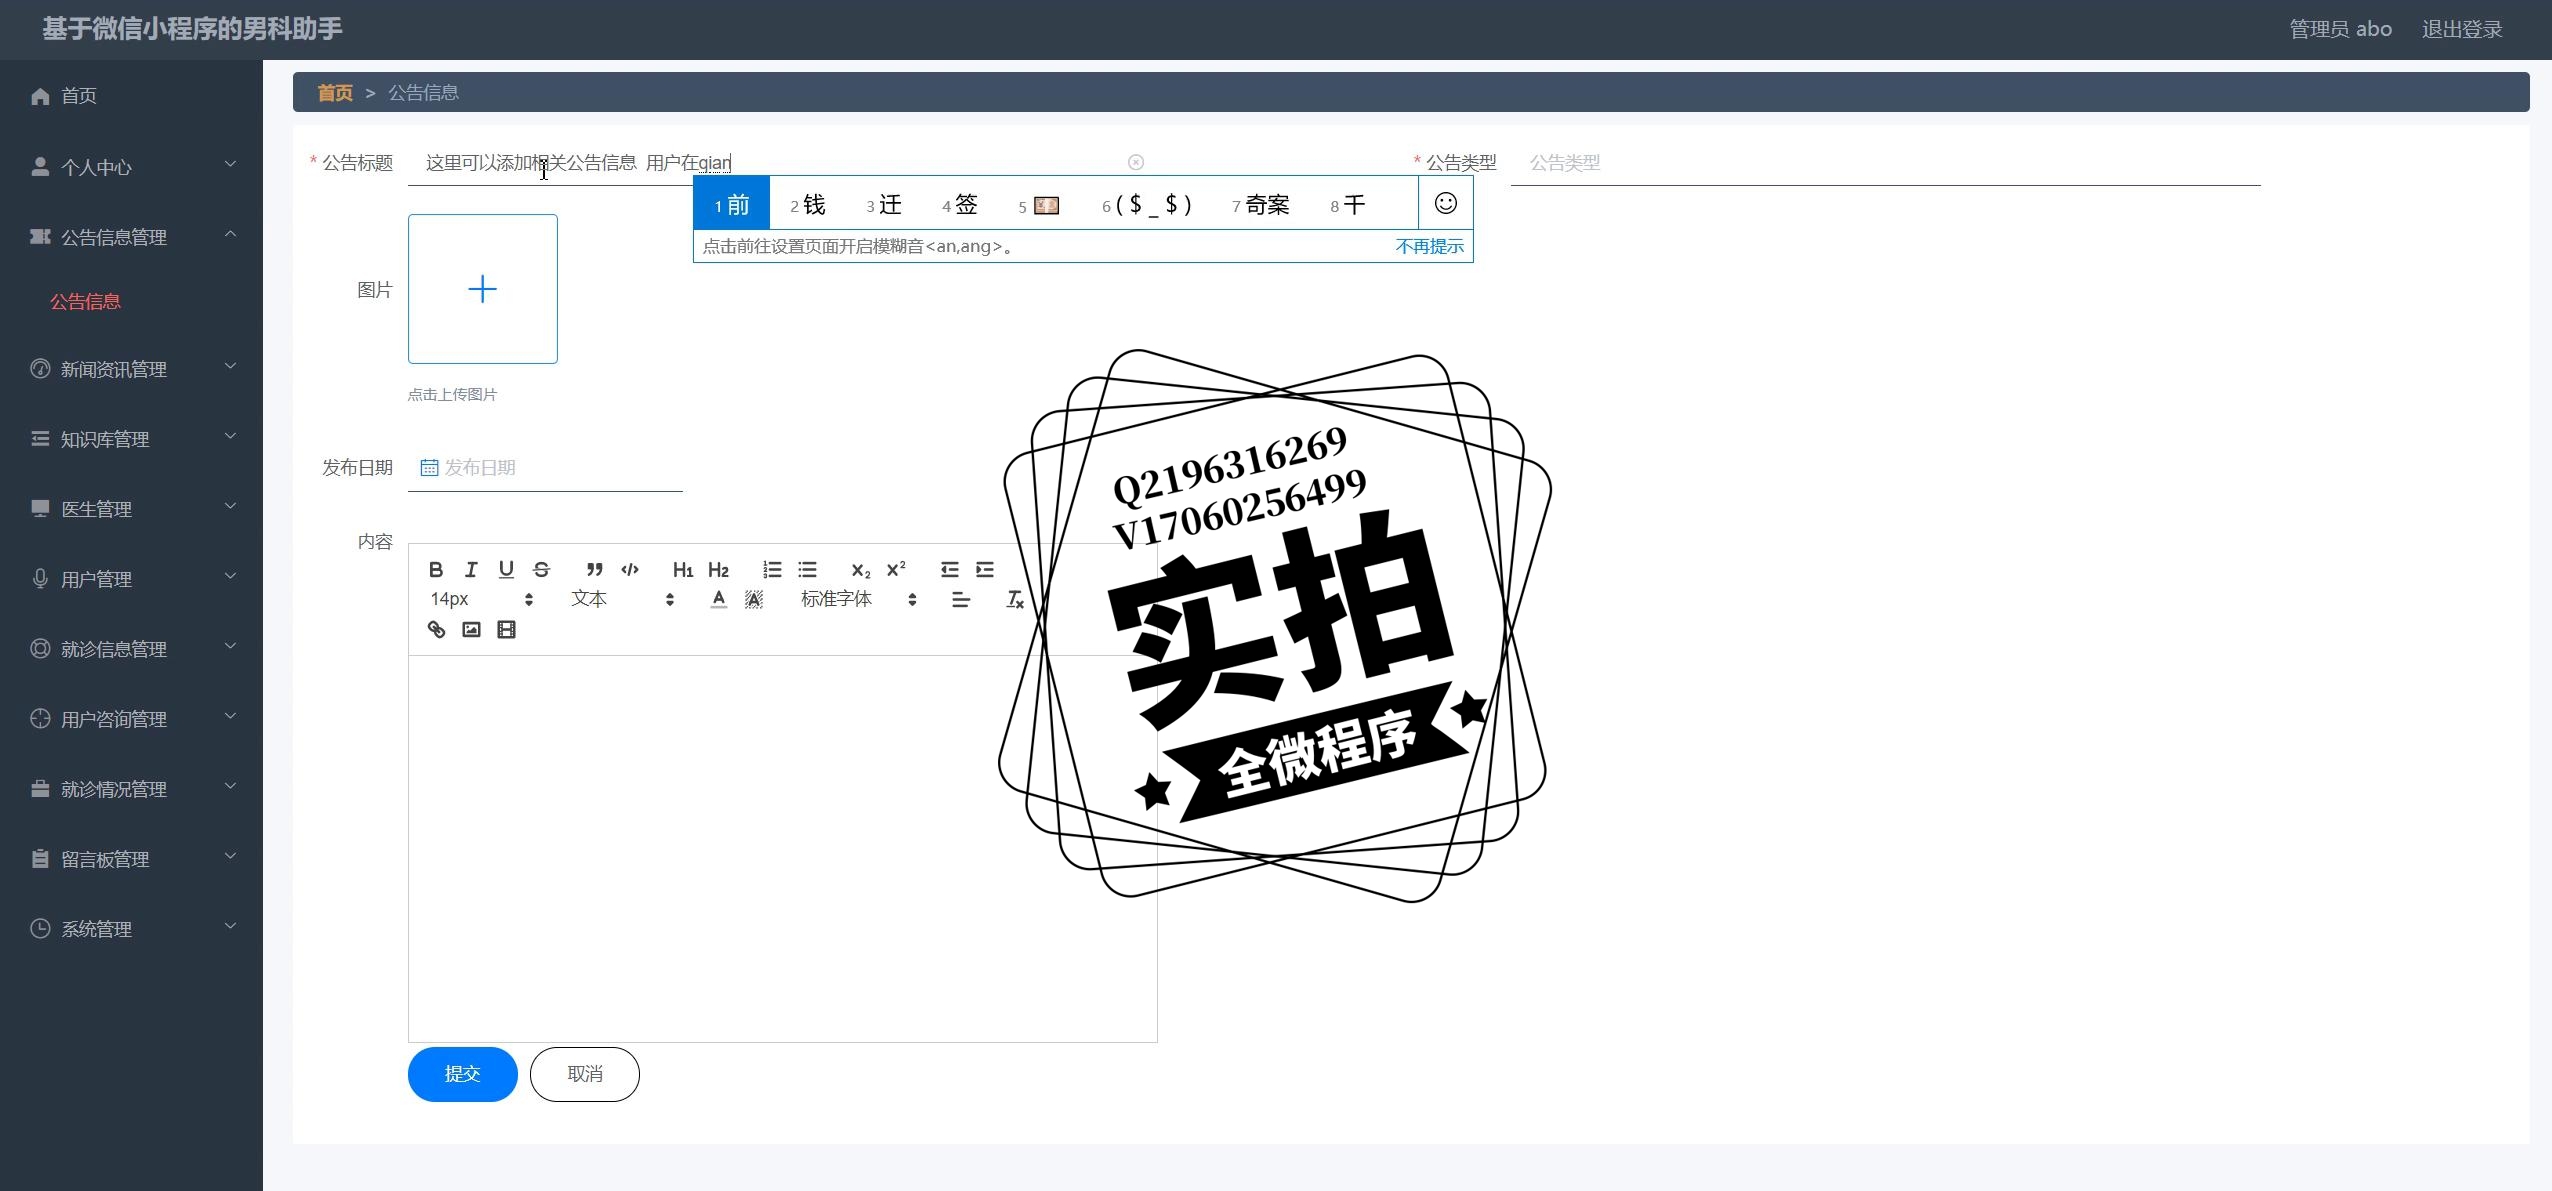Screen dimensions: 2552x1191
Task: Select IME candidate 1 前
Action: pyautogui.click(x=731, y=204)
